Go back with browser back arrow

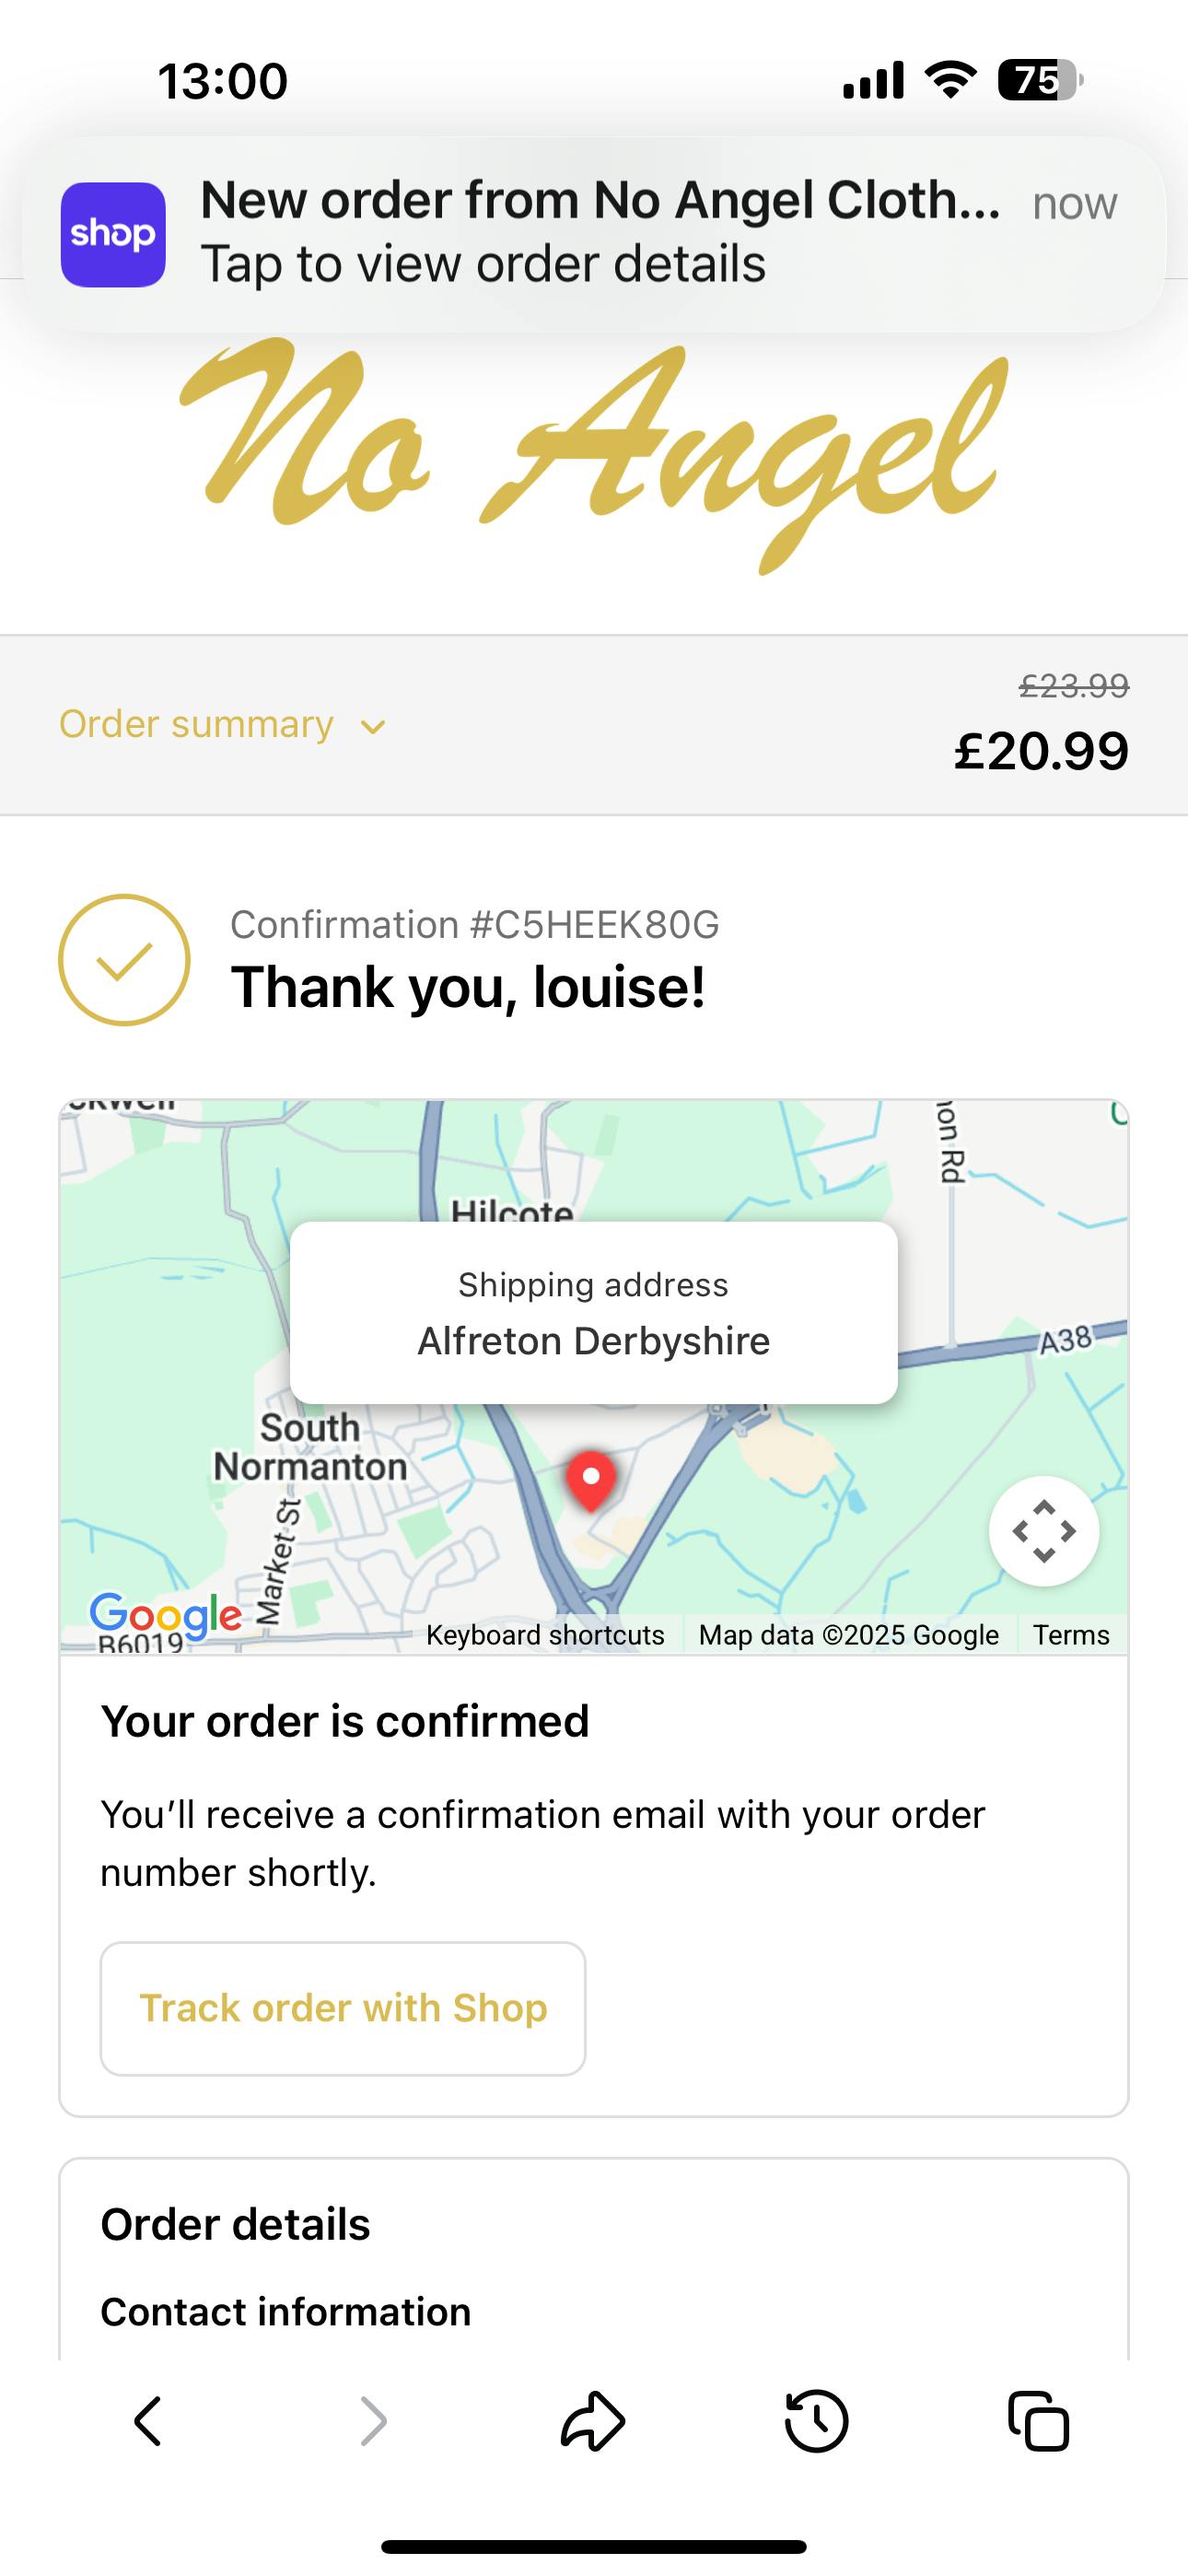pos(148,2421)
